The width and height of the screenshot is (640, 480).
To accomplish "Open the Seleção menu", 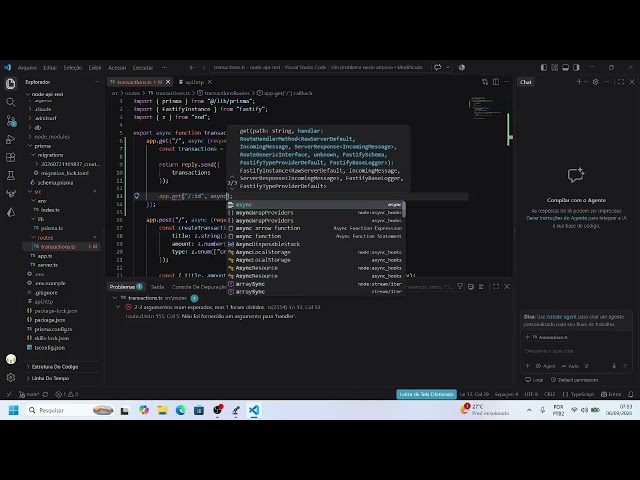I will (73, 68).
